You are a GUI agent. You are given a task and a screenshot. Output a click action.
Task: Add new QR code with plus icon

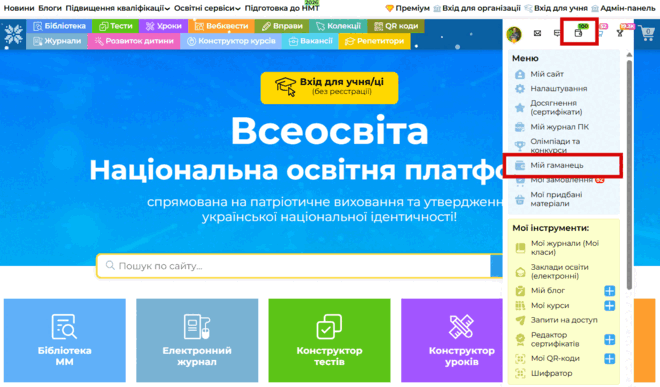click(x=609, y=358)
